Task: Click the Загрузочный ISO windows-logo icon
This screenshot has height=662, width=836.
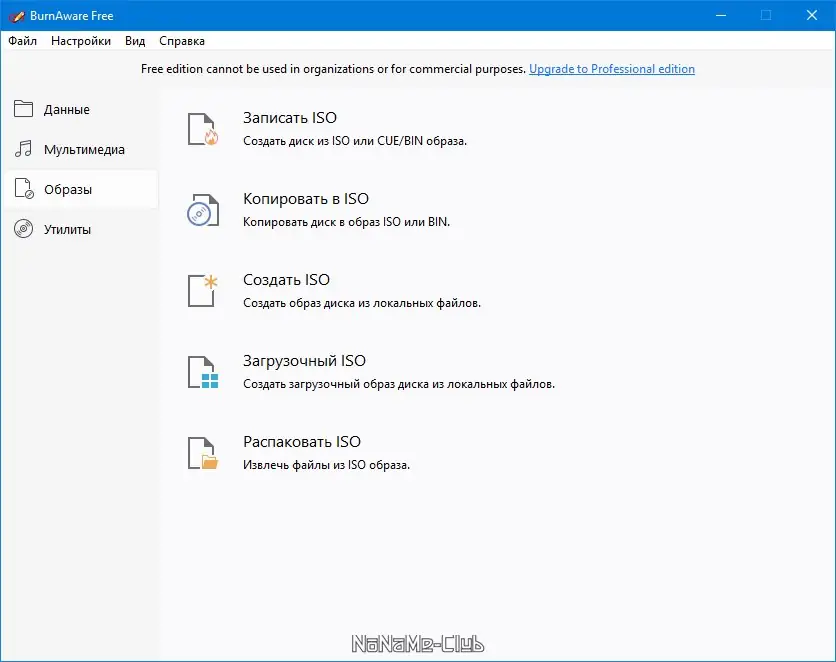Action: tap(203, 372)
